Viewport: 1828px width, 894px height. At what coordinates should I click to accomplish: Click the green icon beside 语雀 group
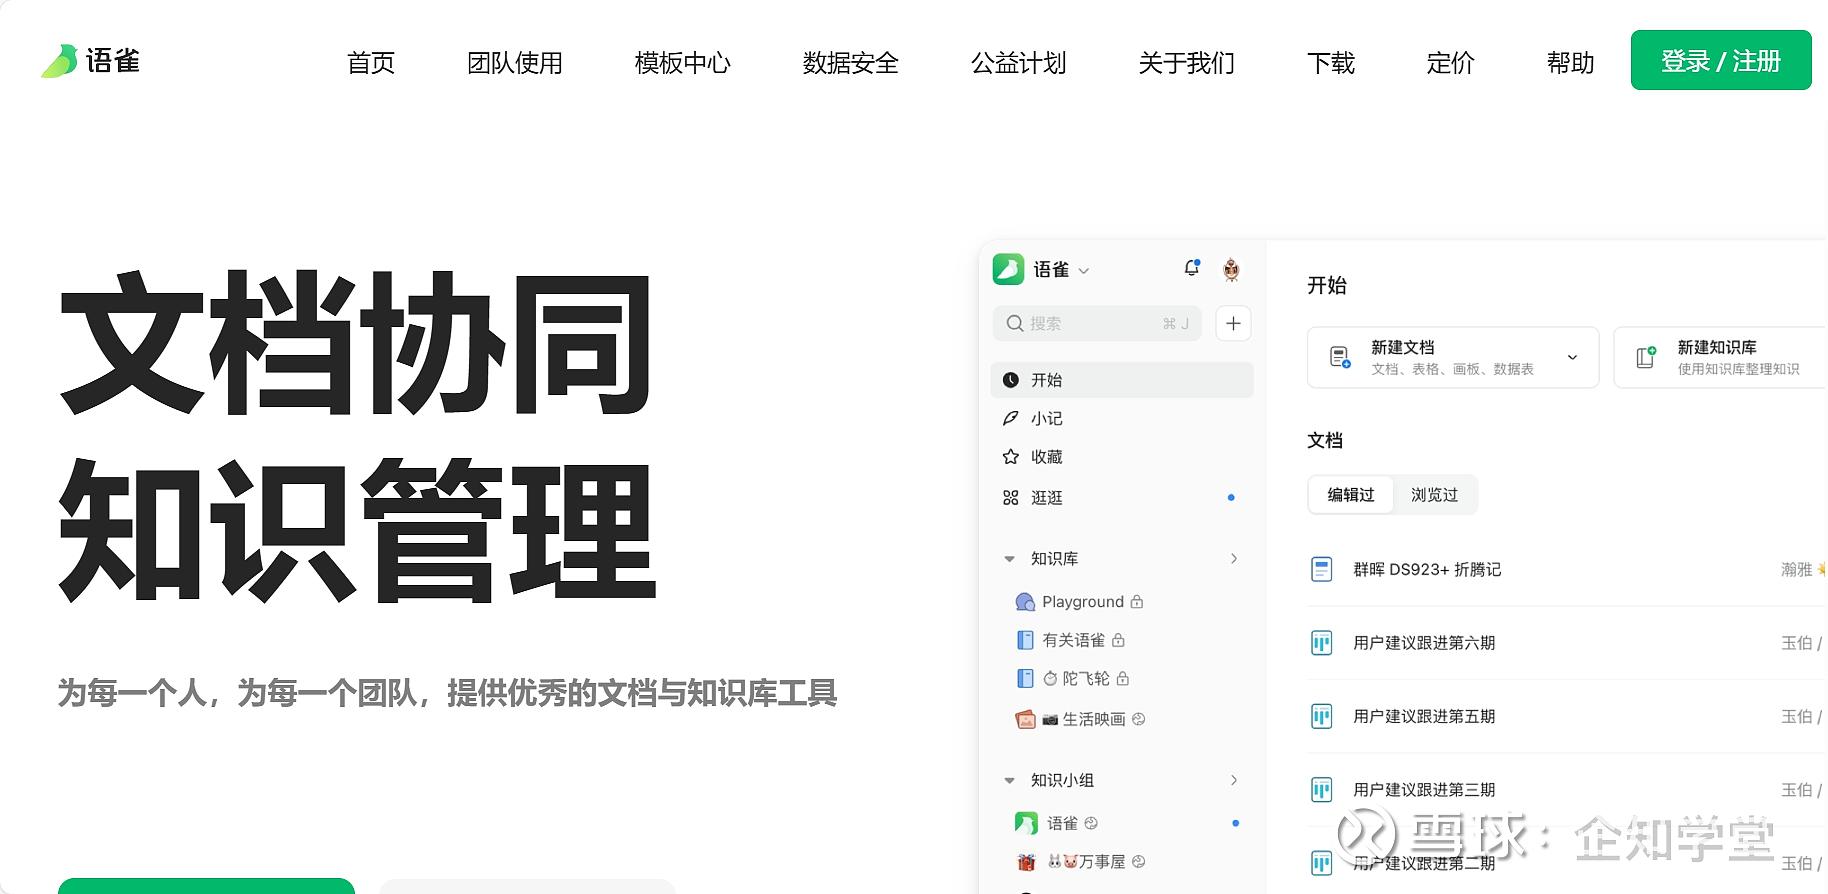click(x=1026, y=823)
